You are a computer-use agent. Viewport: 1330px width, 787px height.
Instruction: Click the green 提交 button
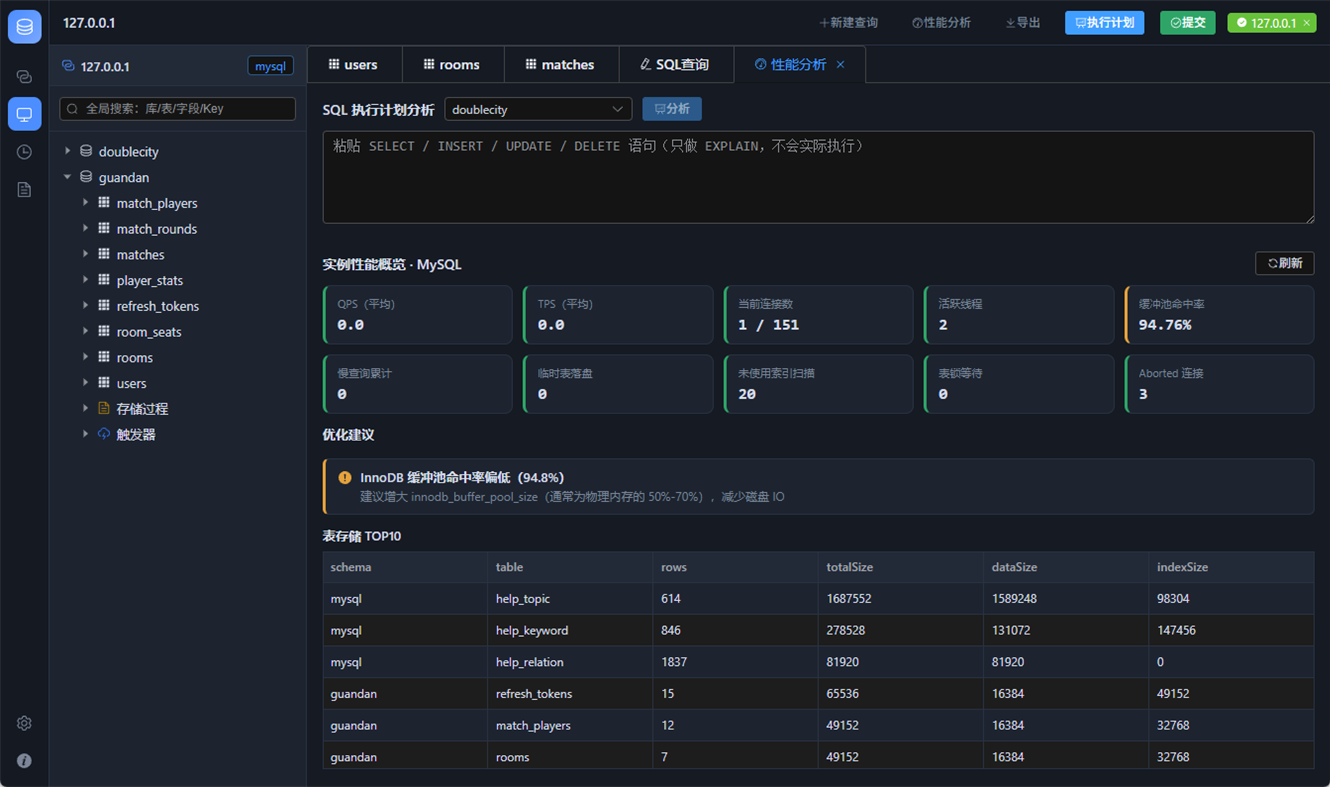pyautogui.click(x=1187, y=23)
